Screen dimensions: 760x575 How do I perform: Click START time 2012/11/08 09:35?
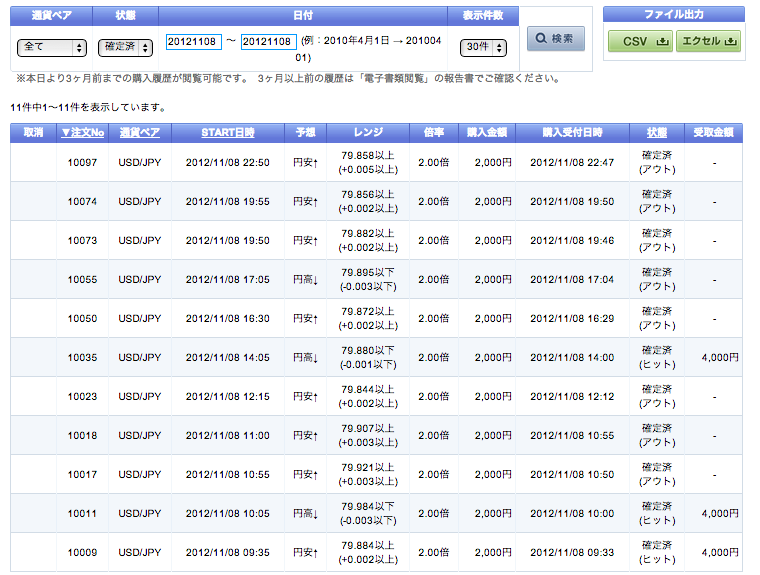[227, 553]
